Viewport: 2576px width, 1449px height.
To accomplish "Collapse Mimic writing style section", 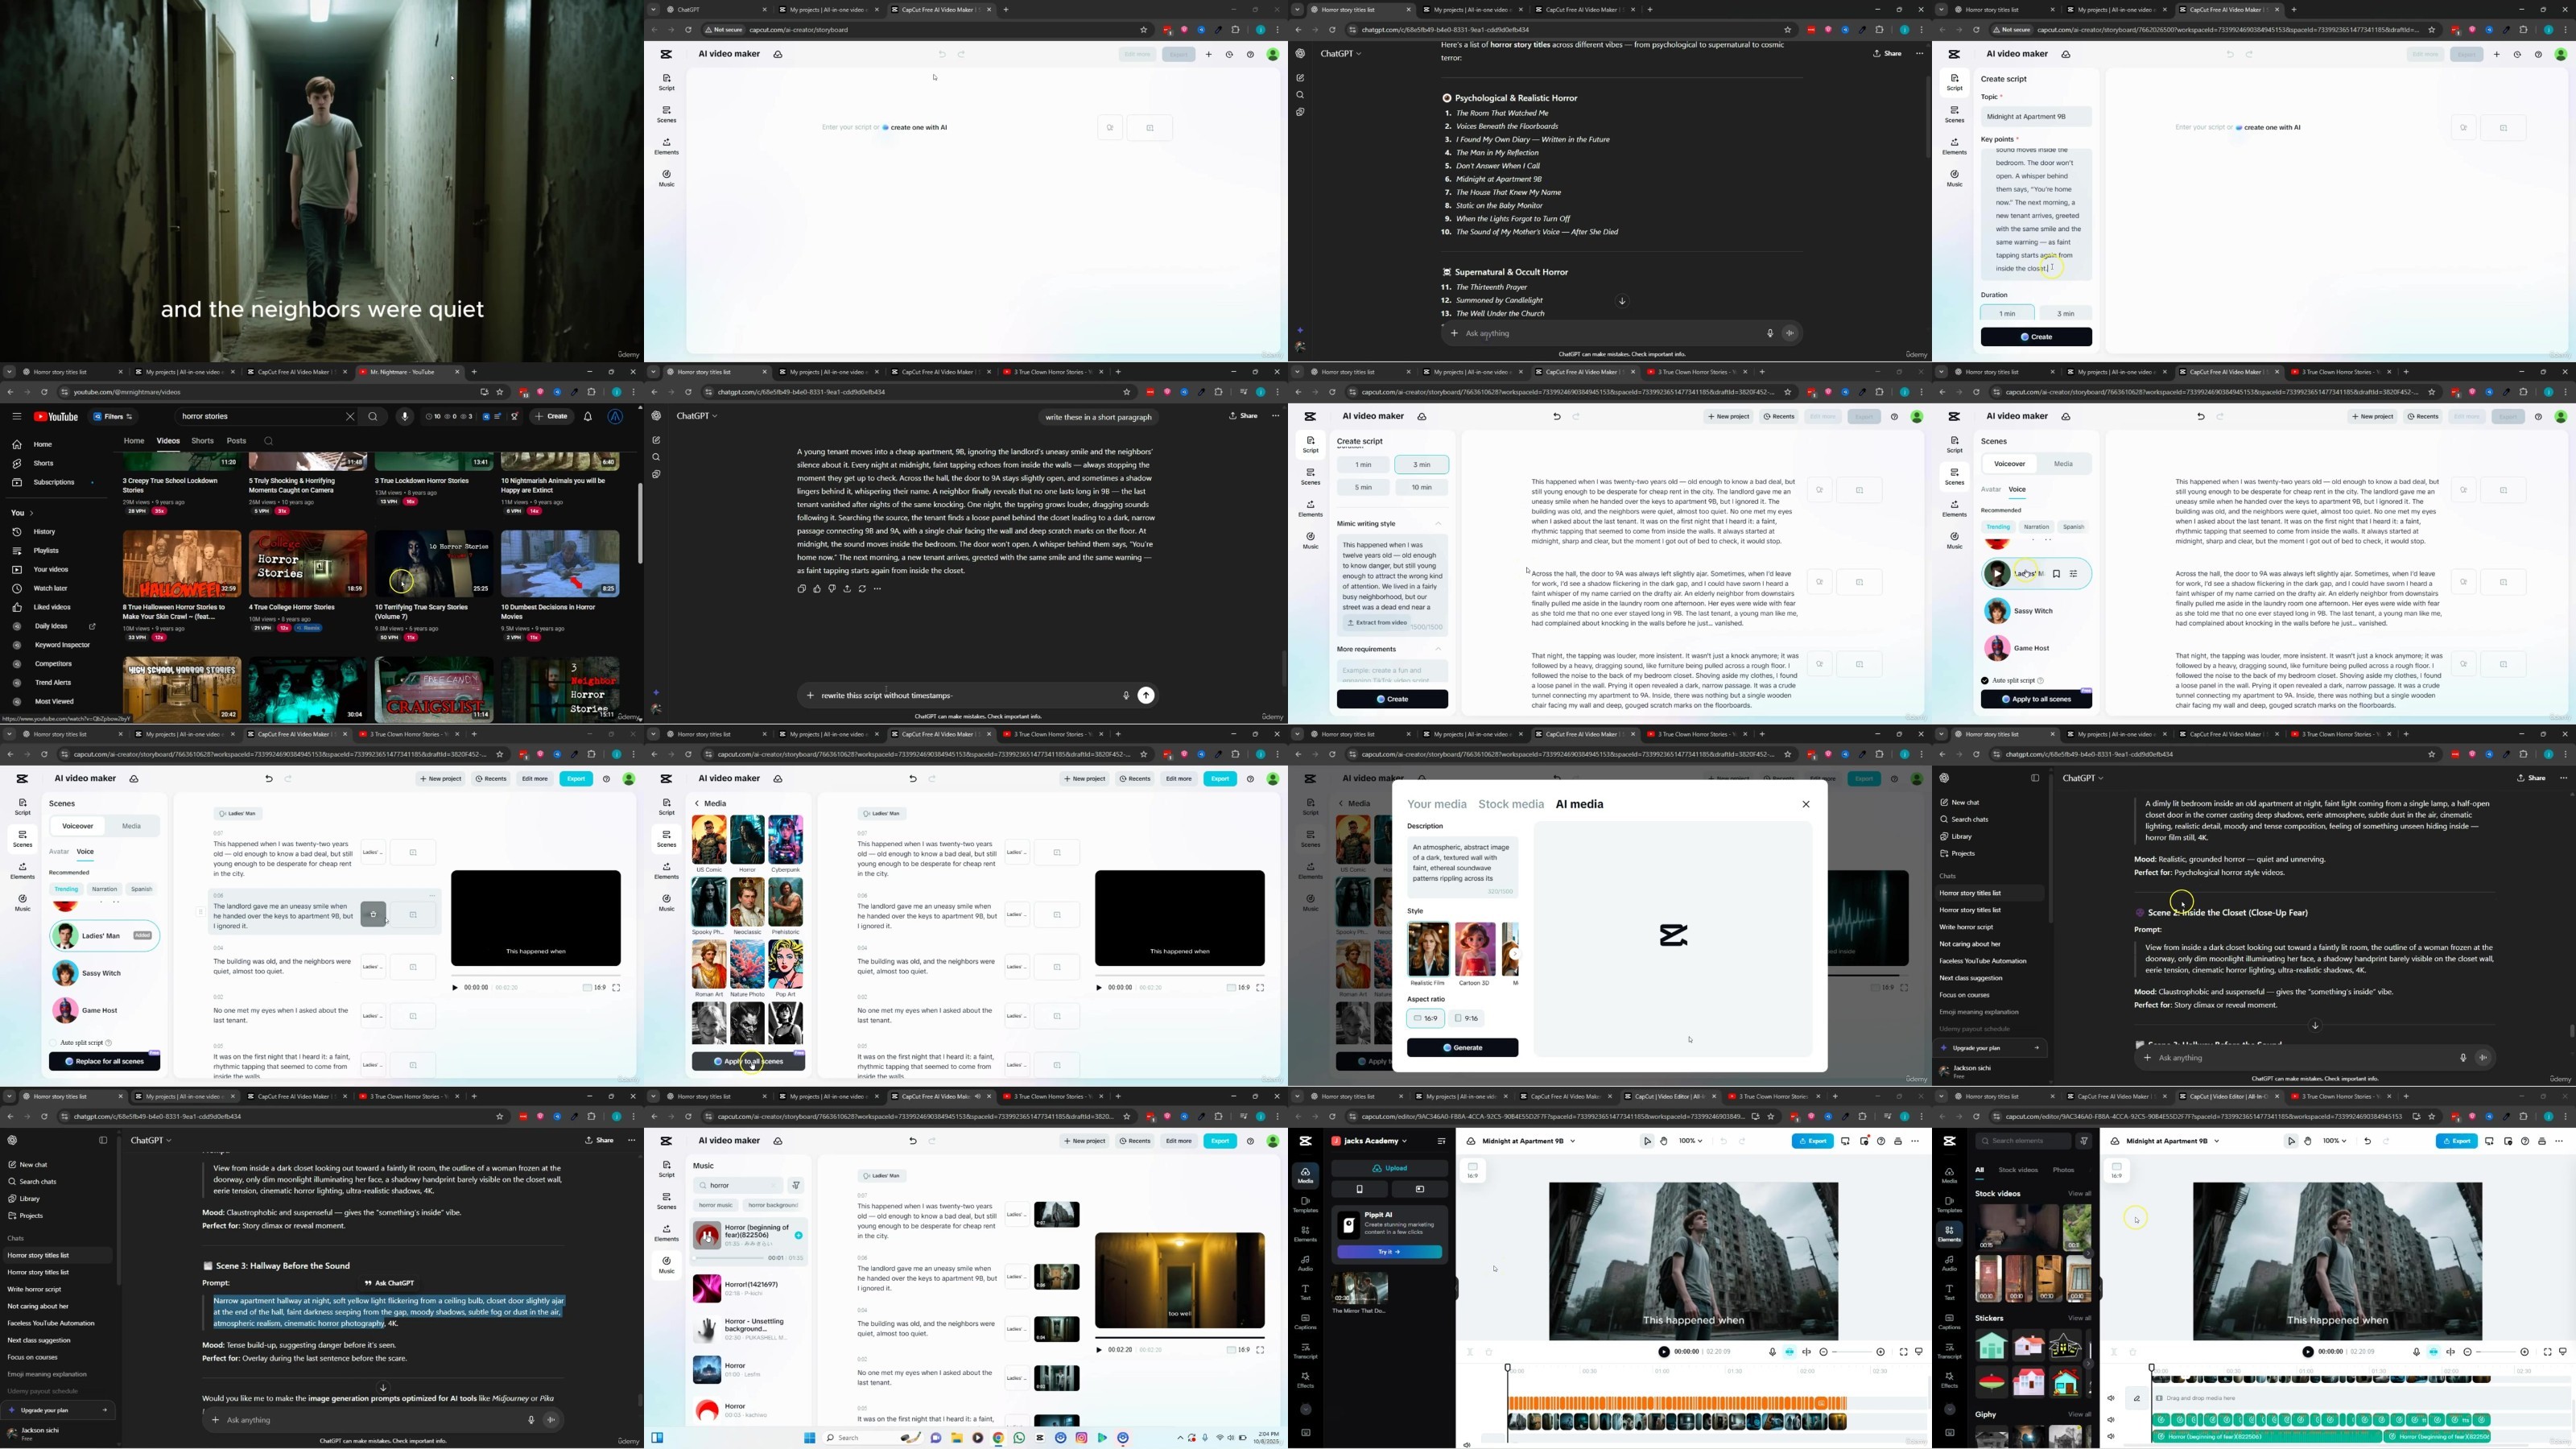I will pos(1438,524).
